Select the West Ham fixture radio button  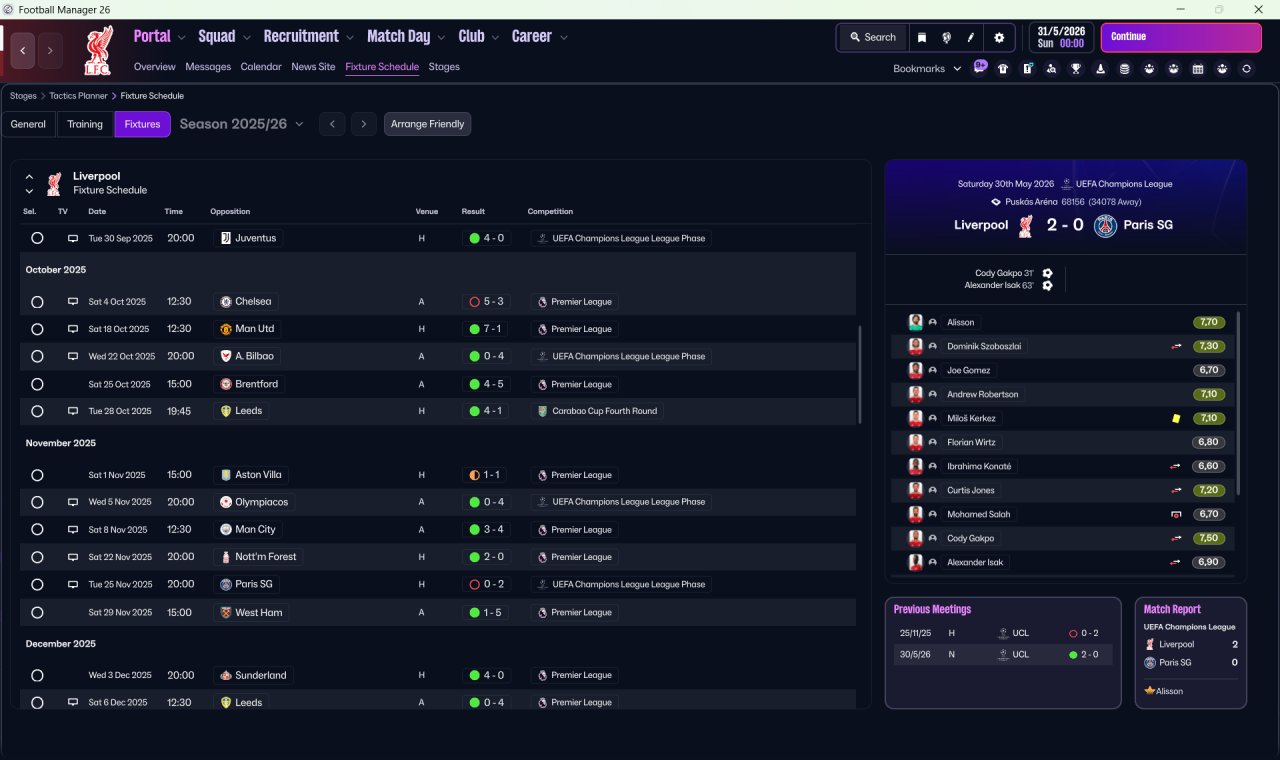tap(37, 612)
